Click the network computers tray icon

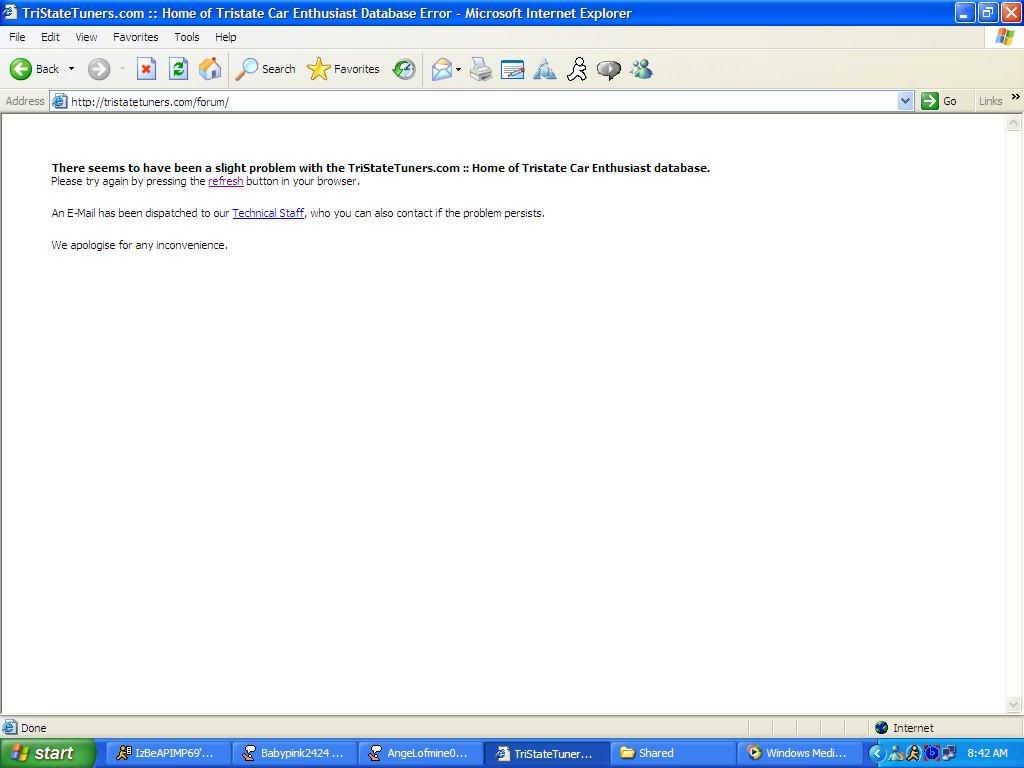948,754
